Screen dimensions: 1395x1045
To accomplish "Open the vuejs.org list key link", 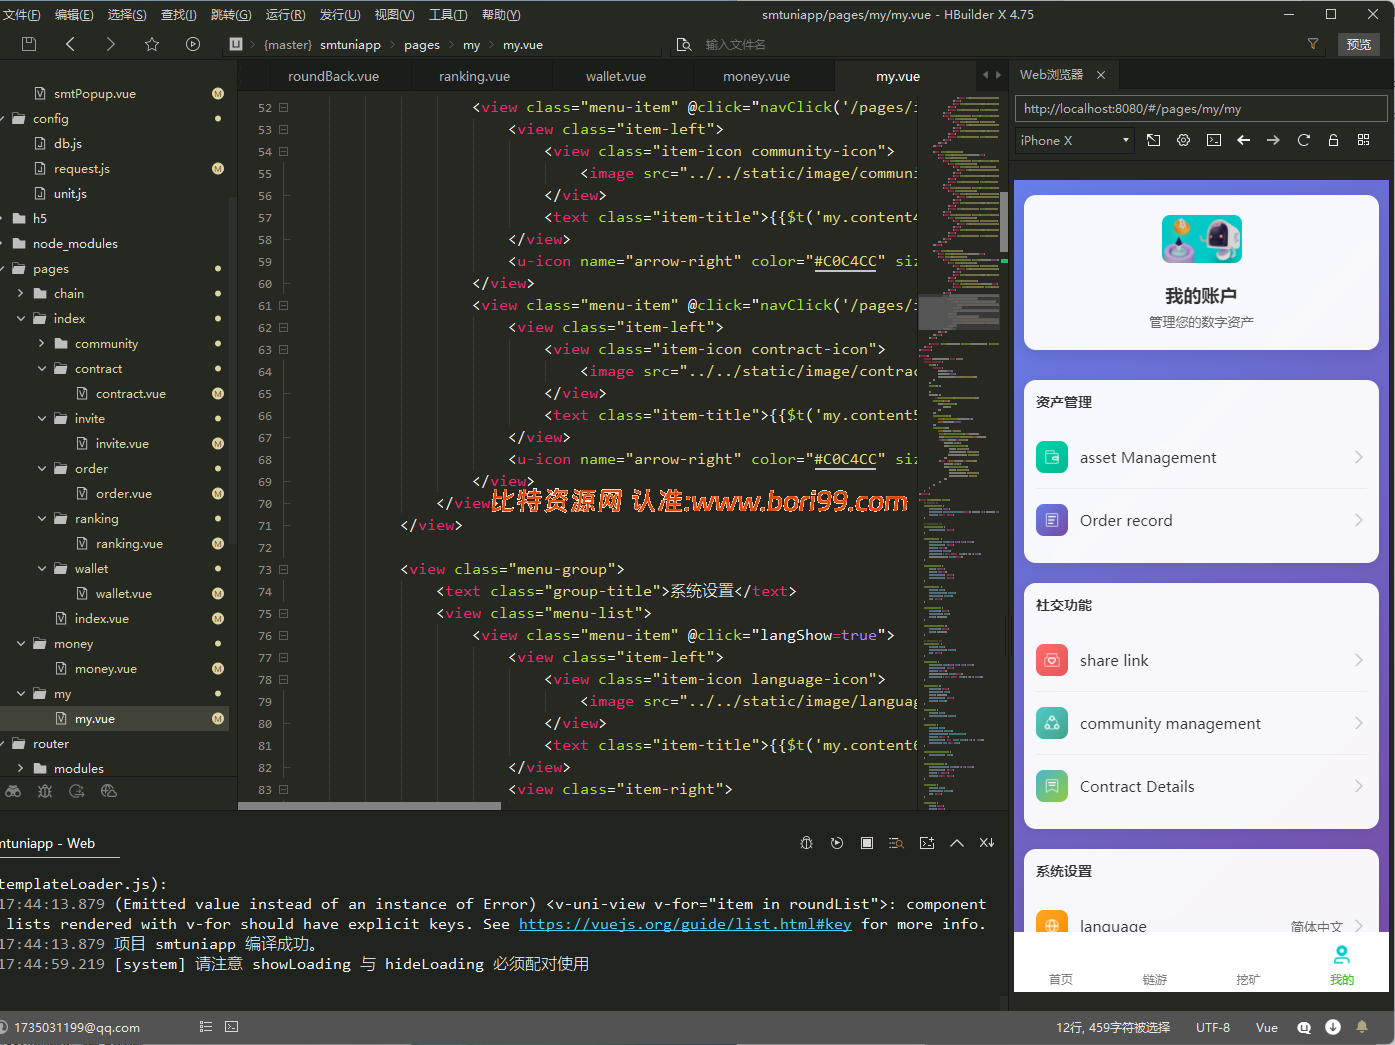I will 685,924.
